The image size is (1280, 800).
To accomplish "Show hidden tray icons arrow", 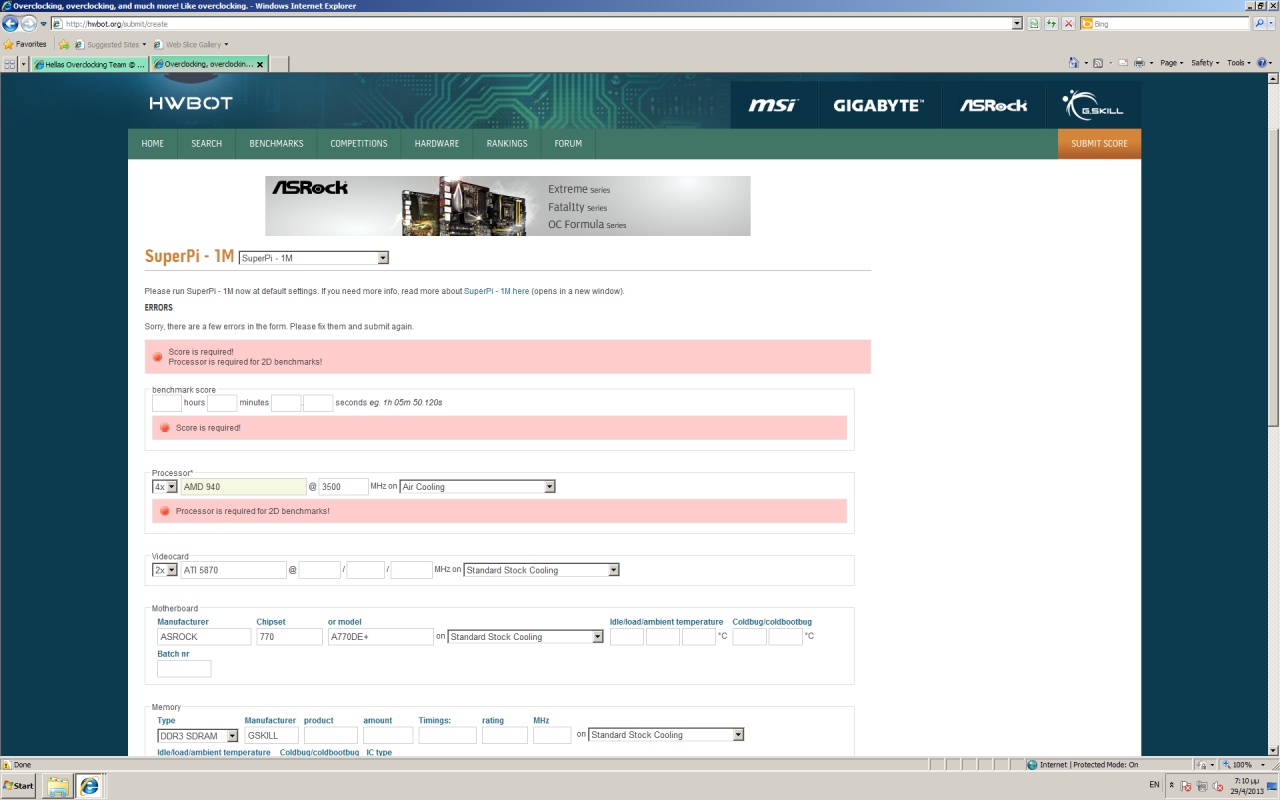I will coord(1172,786).
